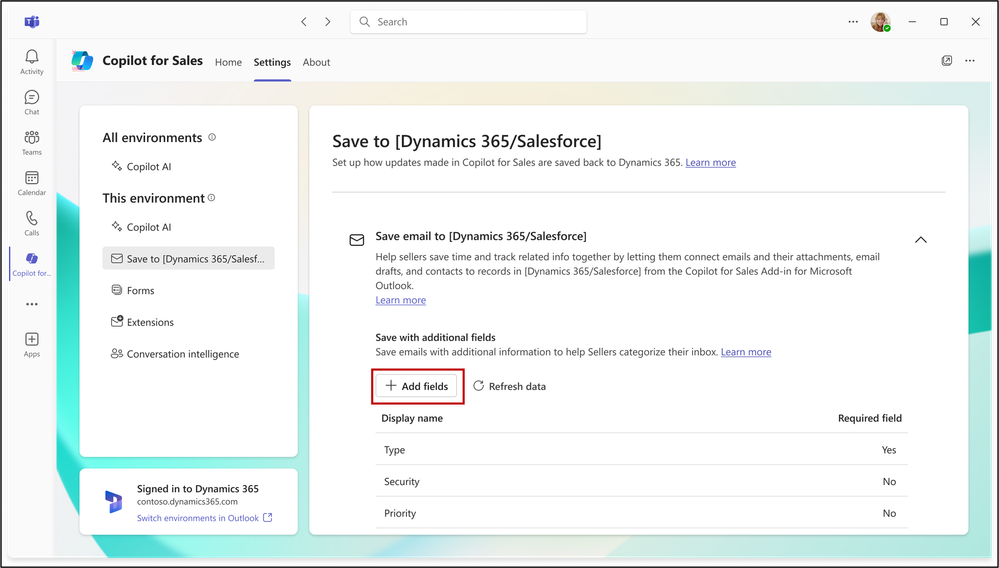Click in the Search box
The height and width of the screenshot is (568, 999).
coord(468,22)
